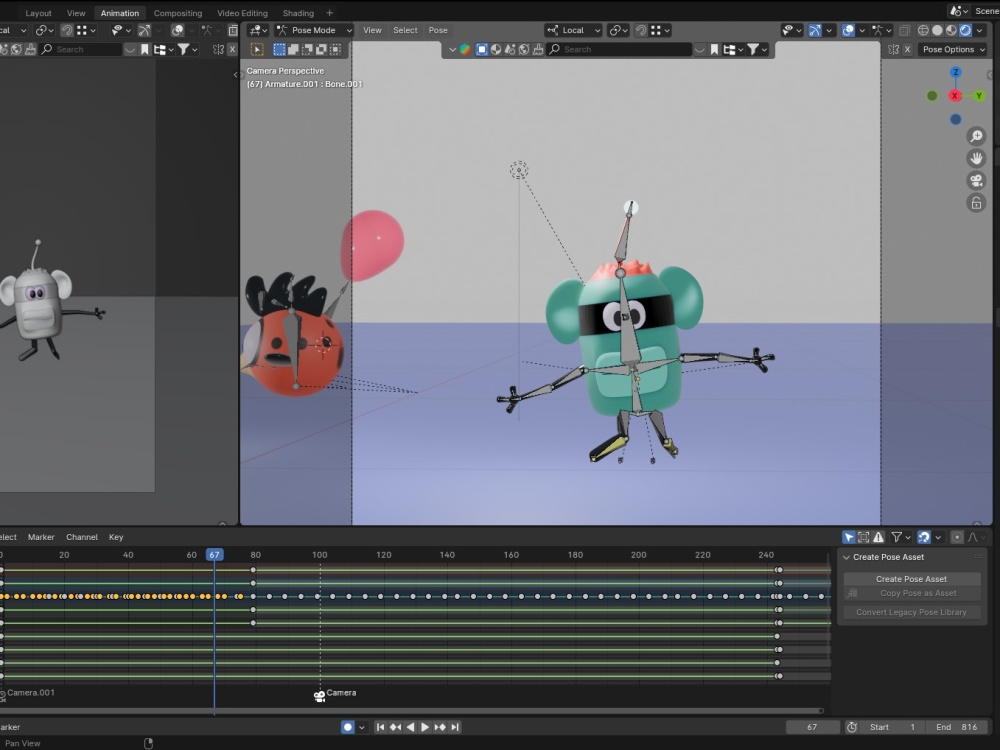
Task: Jump to the previous keyframe
Action: pyautogui.click(x=395, y=727)
